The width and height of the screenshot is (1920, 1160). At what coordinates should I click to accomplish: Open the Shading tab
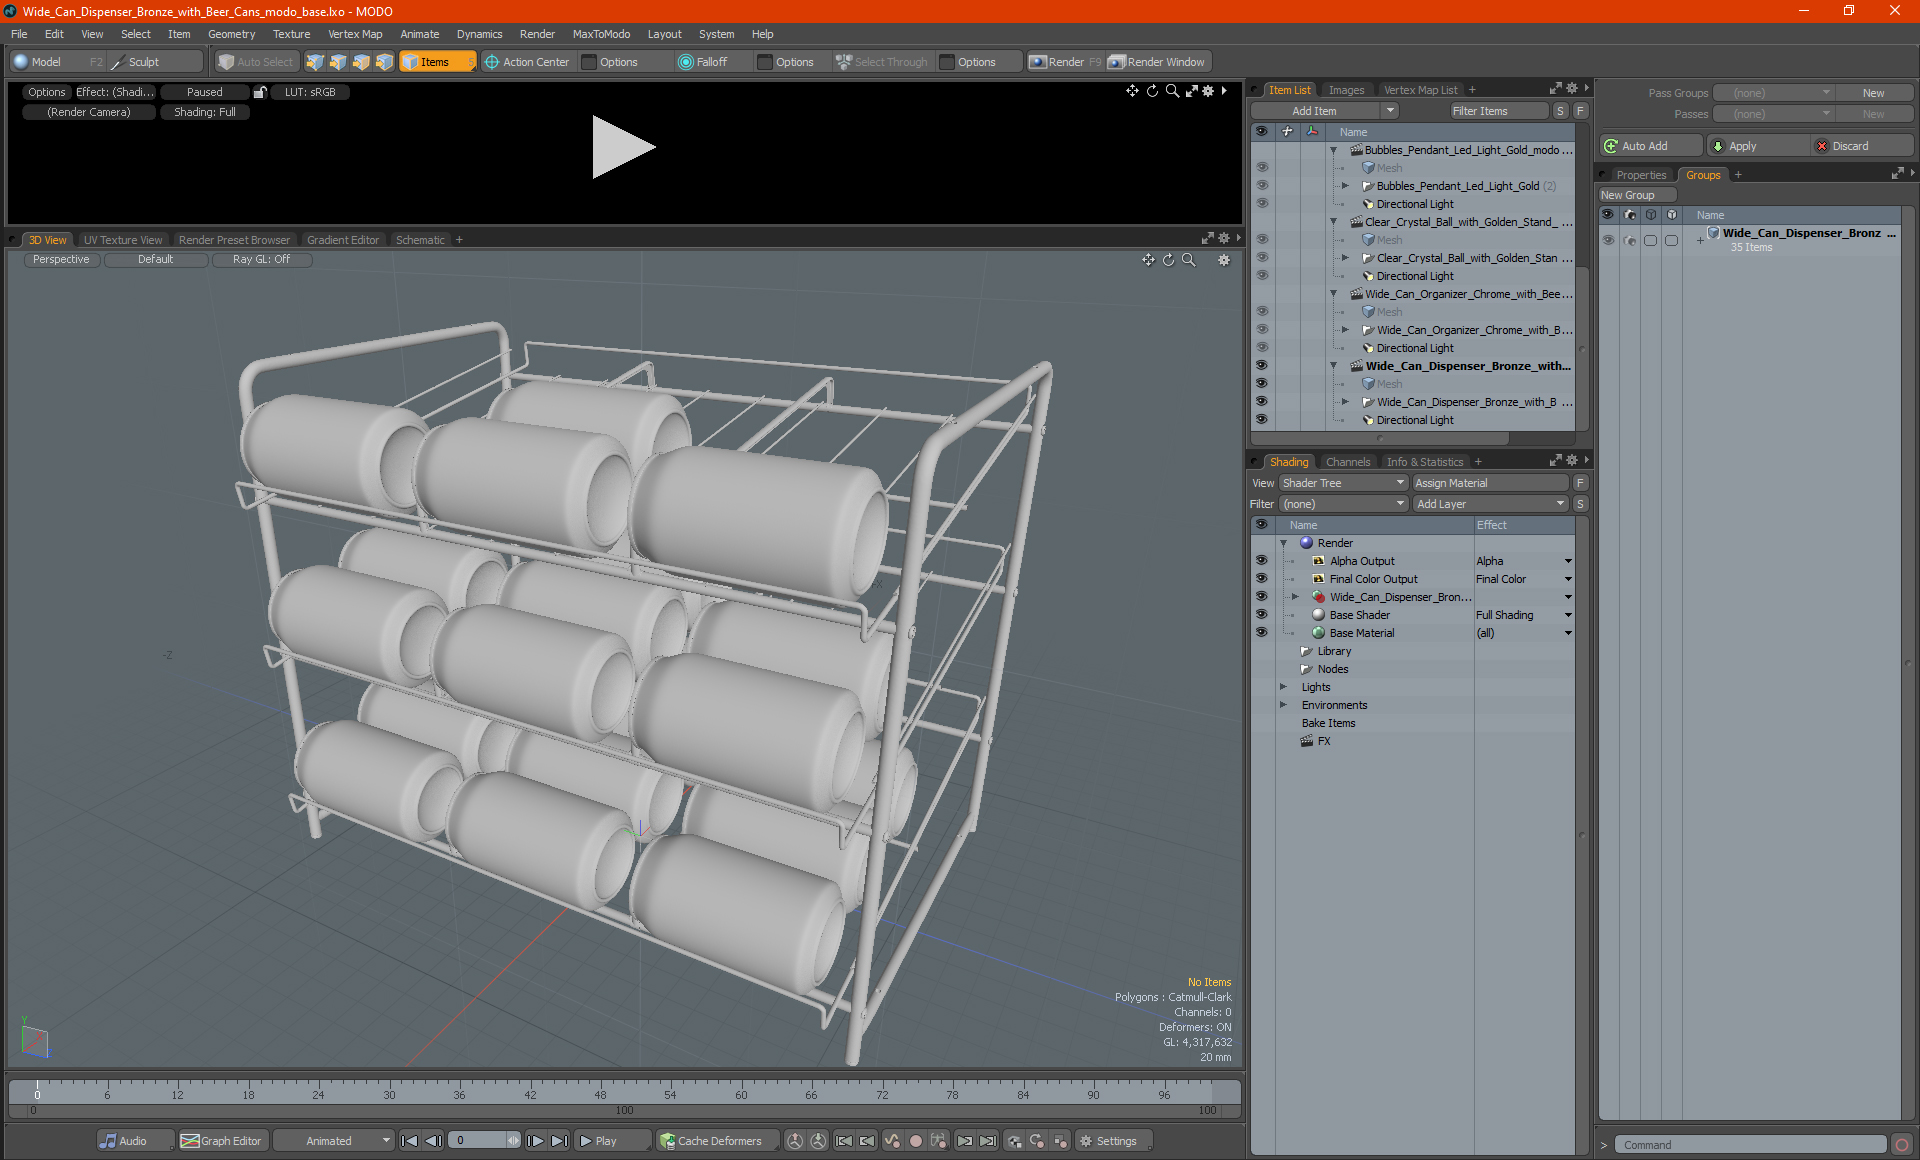tap(1286, 461)
